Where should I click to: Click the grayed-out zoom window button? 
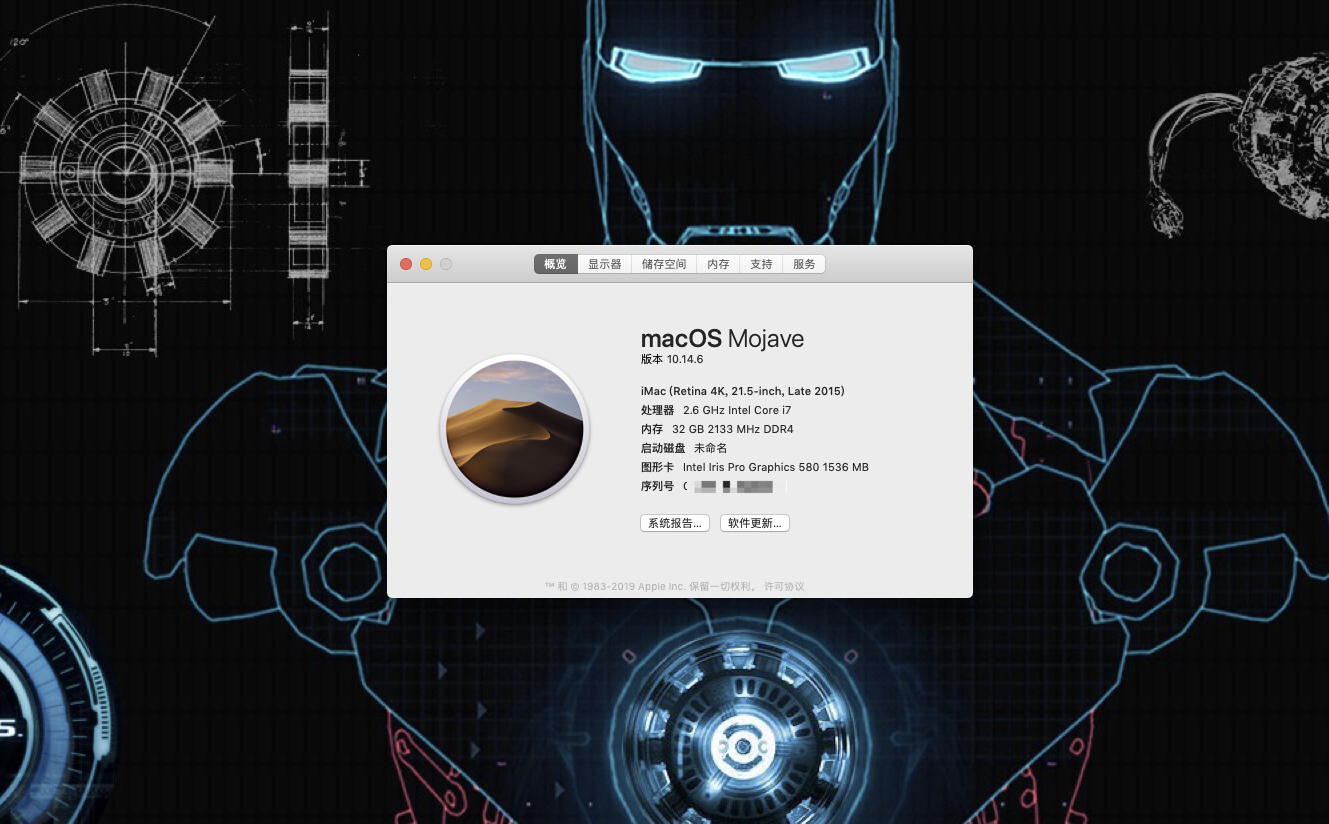[x=446, y=264]
